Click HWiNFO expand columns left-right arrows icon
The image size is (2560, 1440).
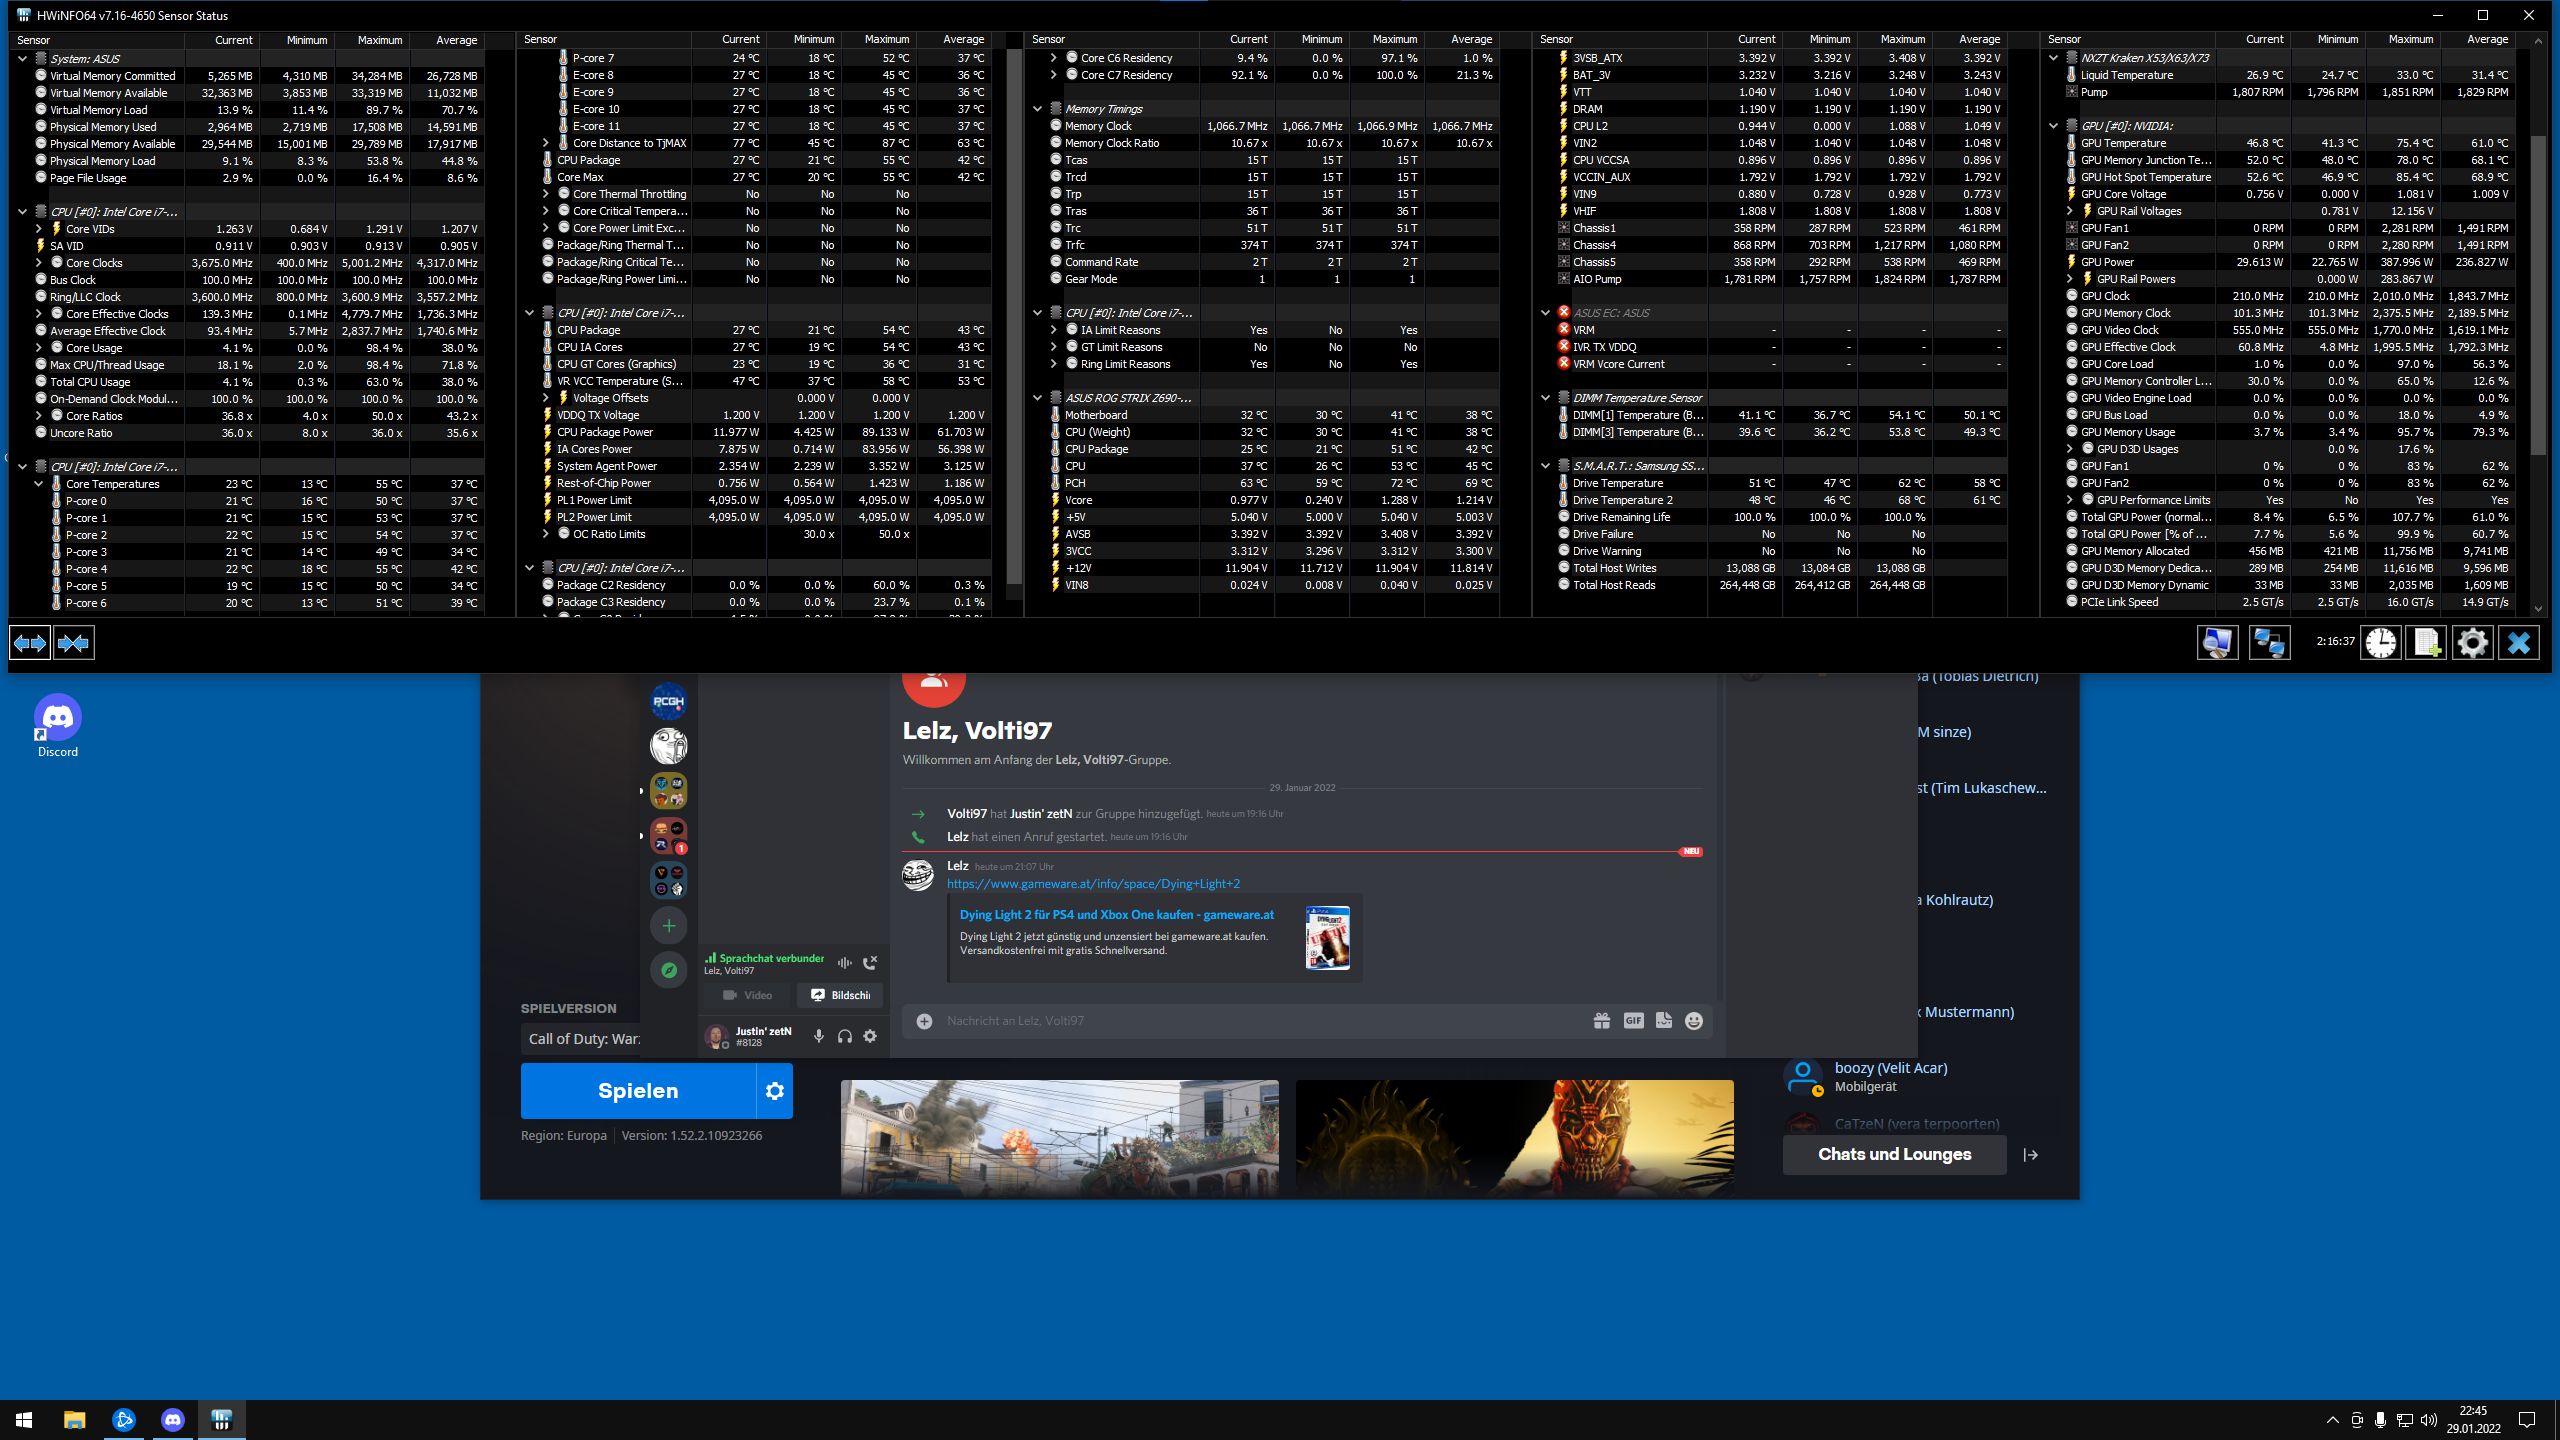click(x=29, y=643)
